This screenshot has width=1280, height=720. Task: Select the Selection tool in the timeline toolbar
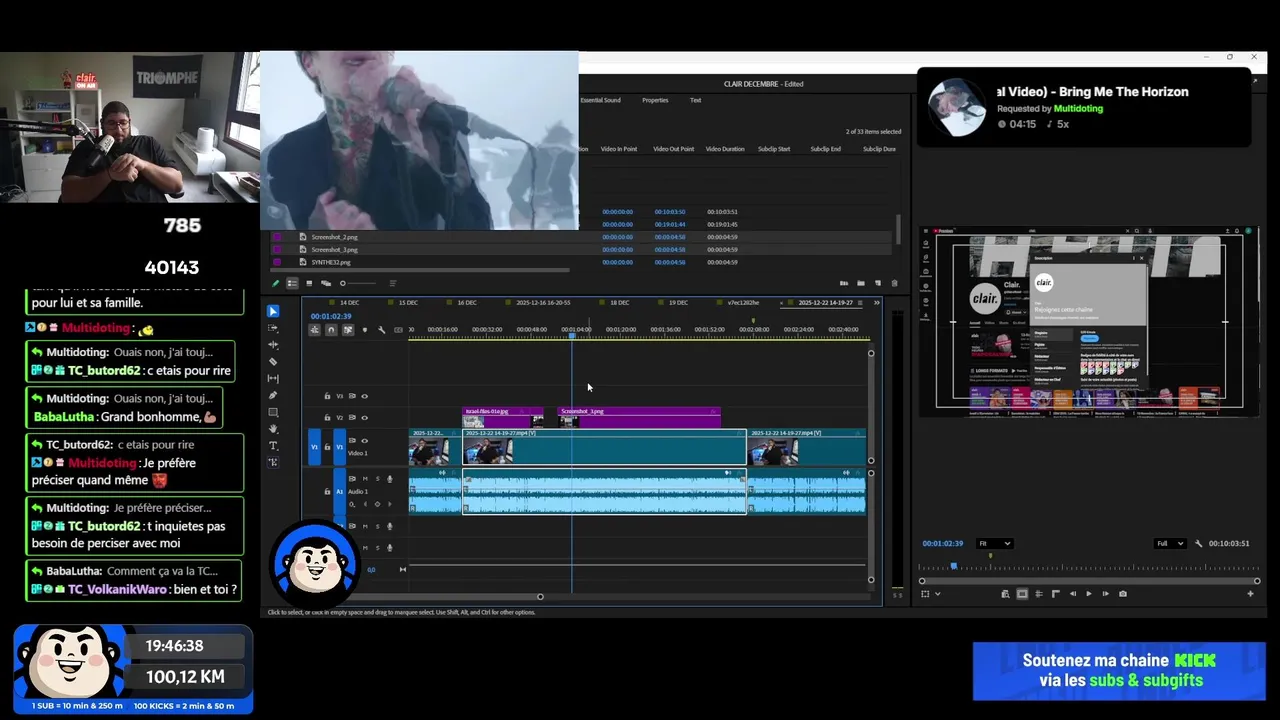[x=273, y=311]
